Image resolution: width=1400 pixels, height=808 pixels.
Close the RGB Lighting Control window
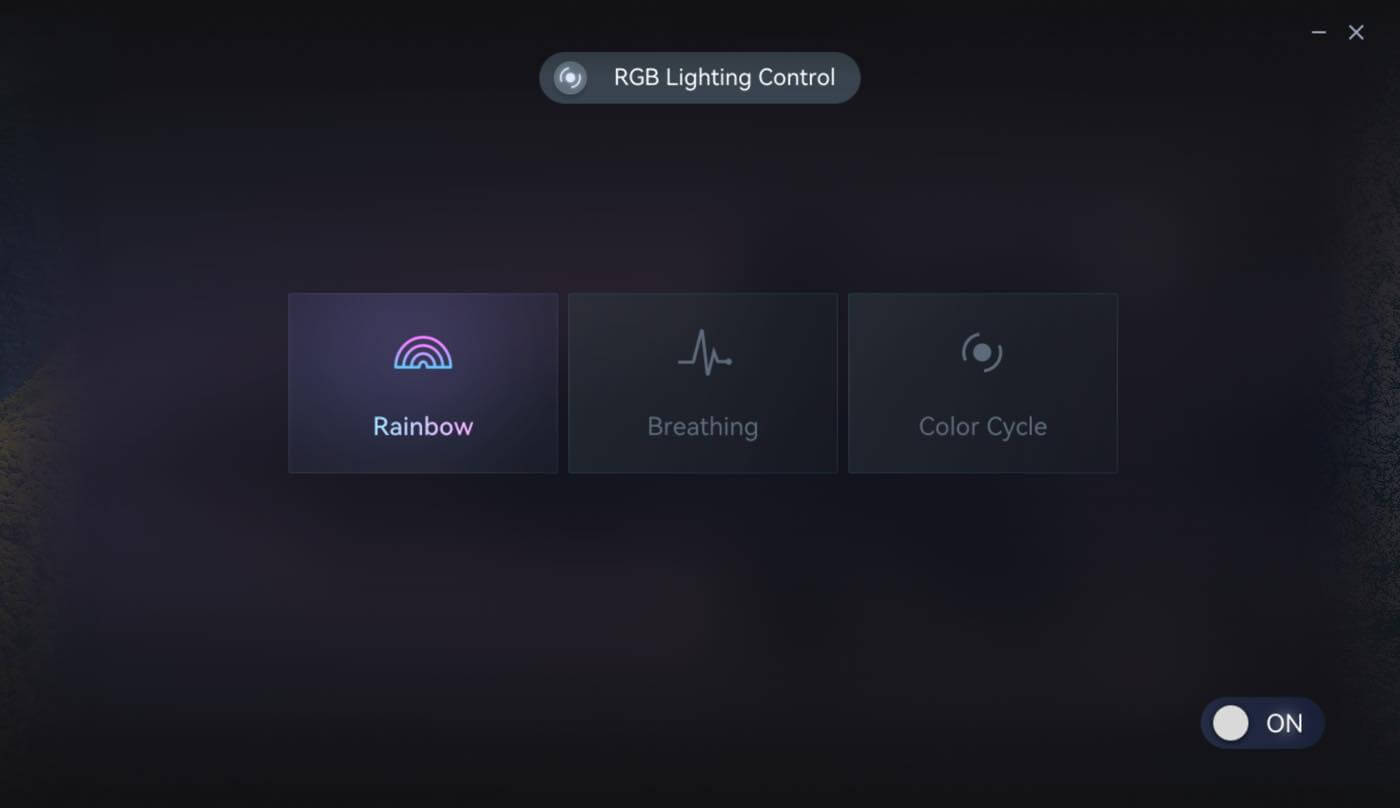point(1356,33)
